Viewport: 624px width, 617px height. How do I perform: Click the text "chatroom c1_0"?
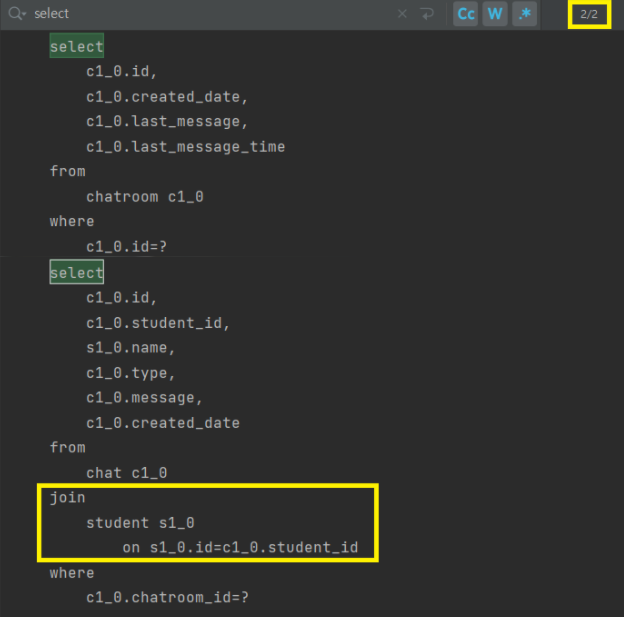[145, 197]
